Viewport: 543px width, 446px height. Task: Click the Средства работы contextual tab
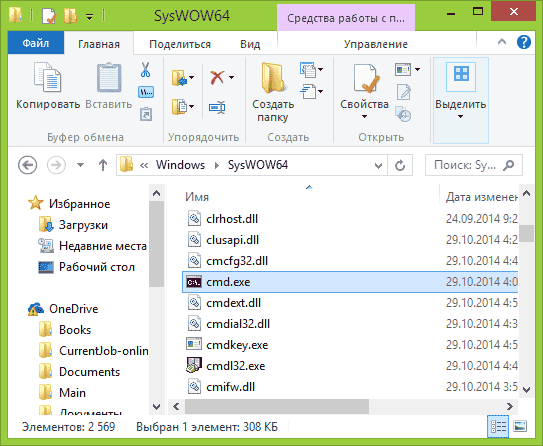(x=346, y=18)
